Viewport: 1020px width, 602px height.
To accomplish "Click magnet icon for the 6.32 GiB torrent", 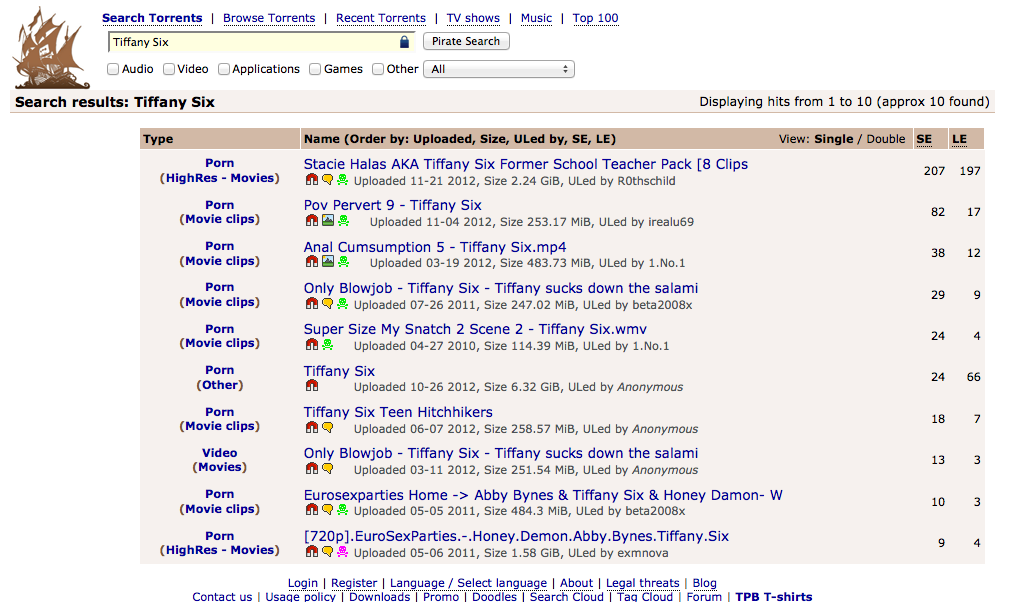I will 312,385.
